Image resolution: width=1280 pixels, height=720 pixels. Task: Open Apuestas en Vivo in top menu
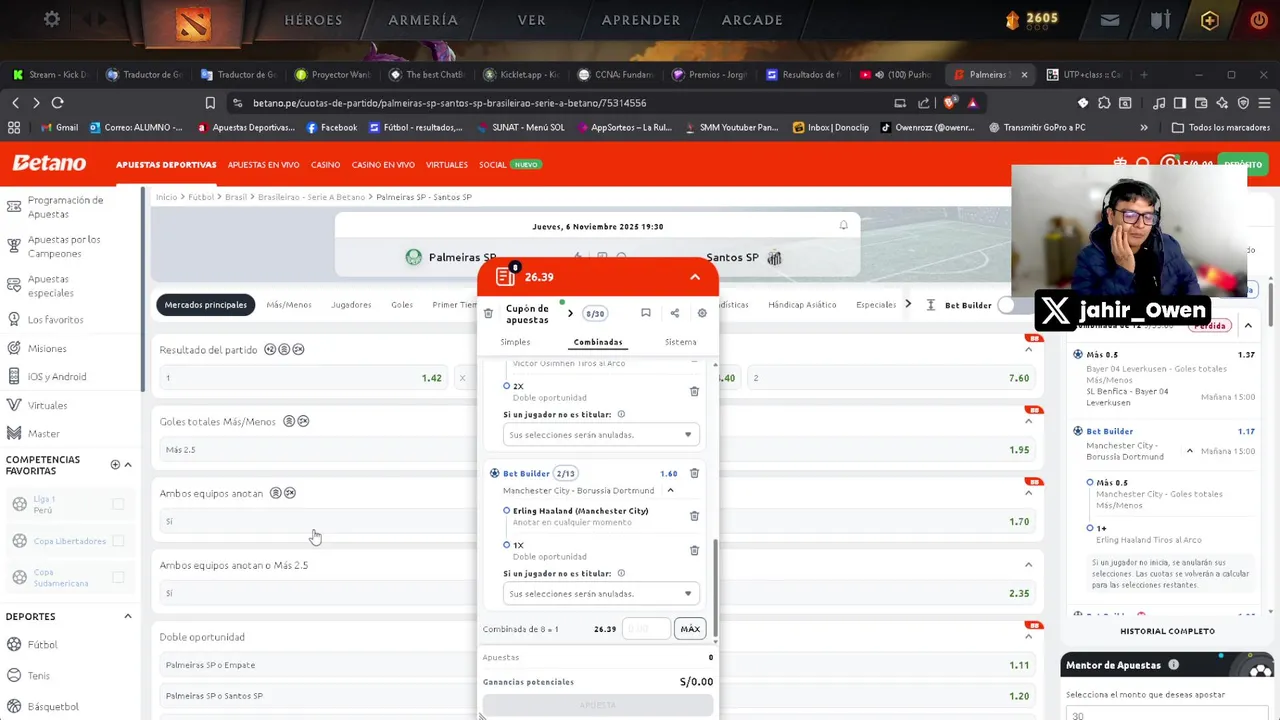[263, 164]
